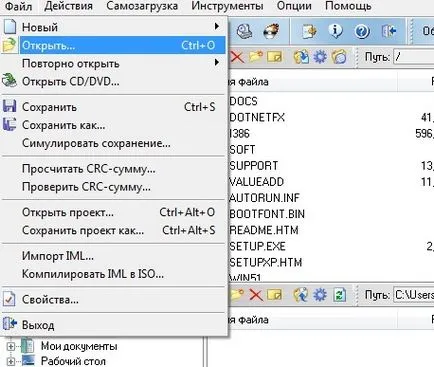The width and height of the screenshot is (434, 367).
Task: Click new folder icon in image toolbar
Action: pos(256,57)
